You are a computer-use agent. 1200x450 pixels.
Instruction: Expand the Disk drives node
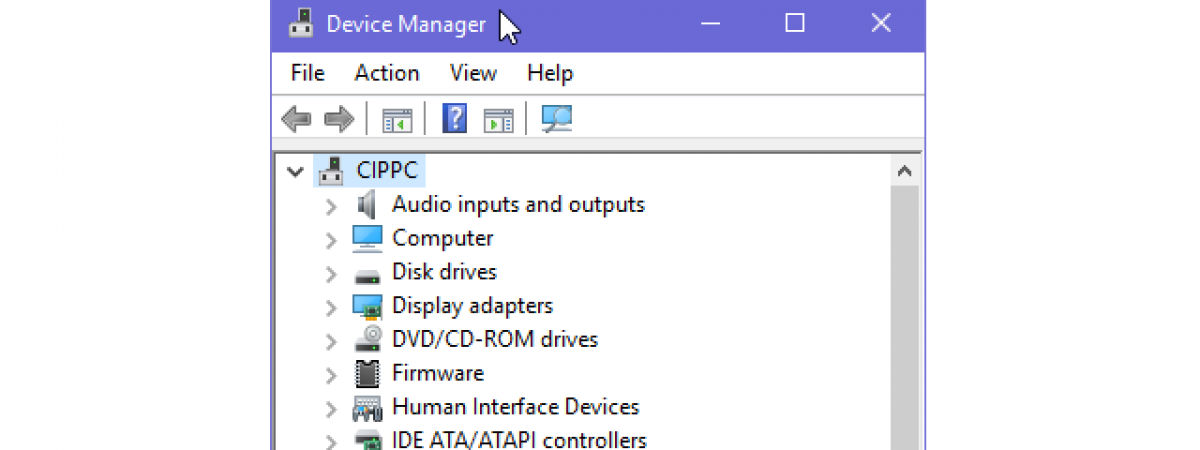[x=331, y=273]
